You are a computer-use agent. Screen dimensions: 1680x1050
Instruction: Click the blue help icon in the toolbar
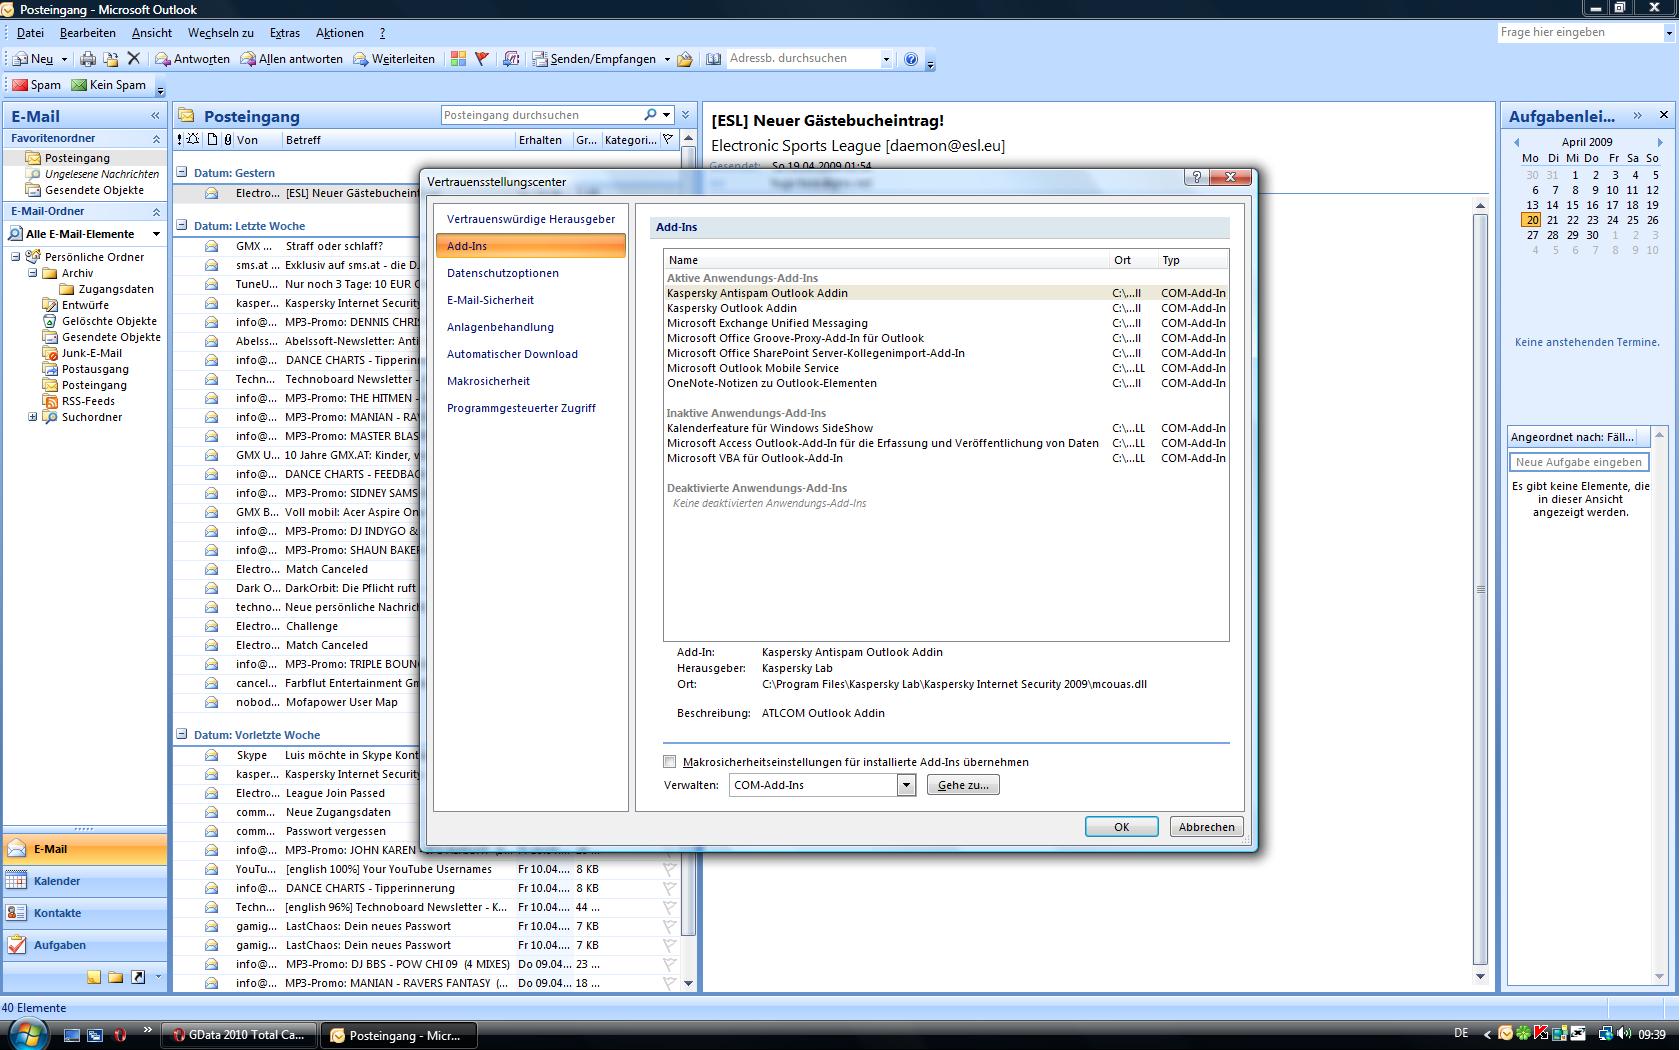(x=911, y=59)
